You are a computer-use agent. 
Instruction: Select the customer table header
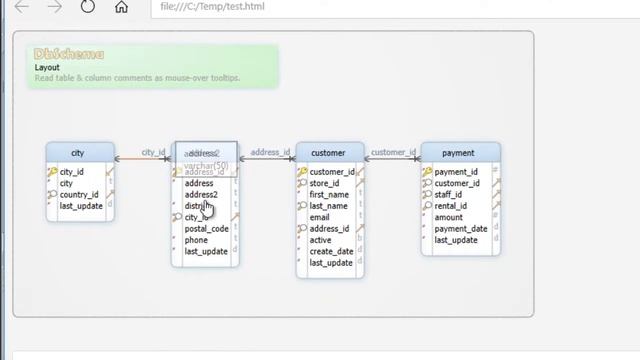pyautogui.click(x=330, y=153)
